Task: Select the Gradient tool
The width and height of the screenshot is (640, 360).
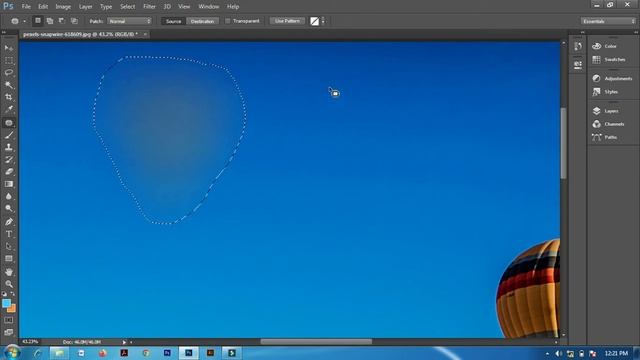Action: (x=9, y=184)
